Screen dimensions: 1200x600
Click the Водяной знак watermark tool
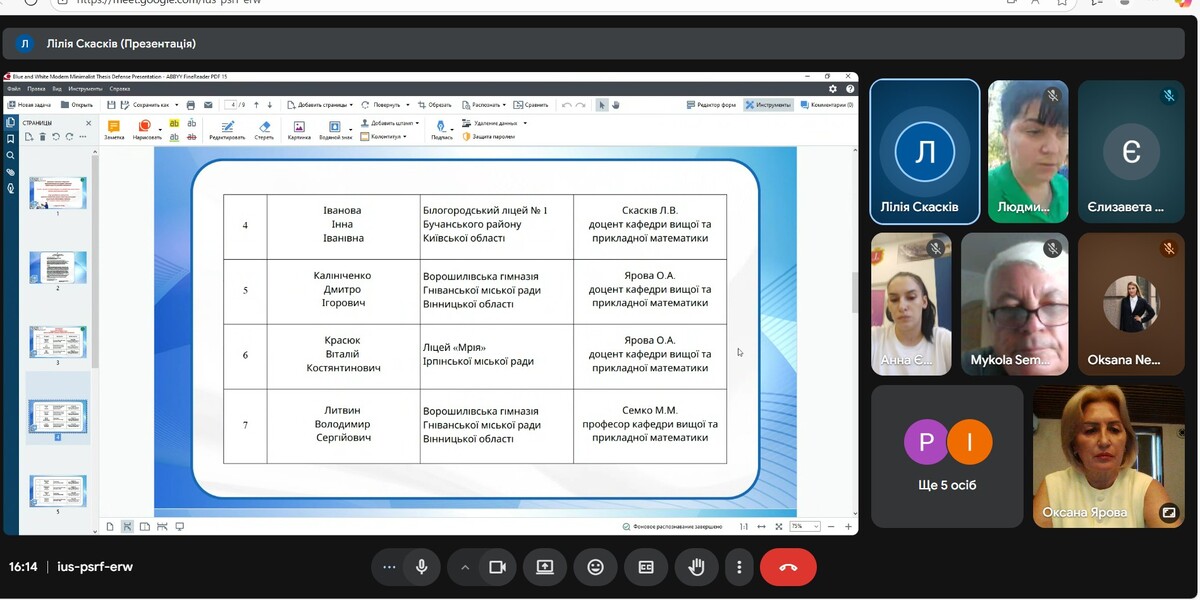coord(336,130)
